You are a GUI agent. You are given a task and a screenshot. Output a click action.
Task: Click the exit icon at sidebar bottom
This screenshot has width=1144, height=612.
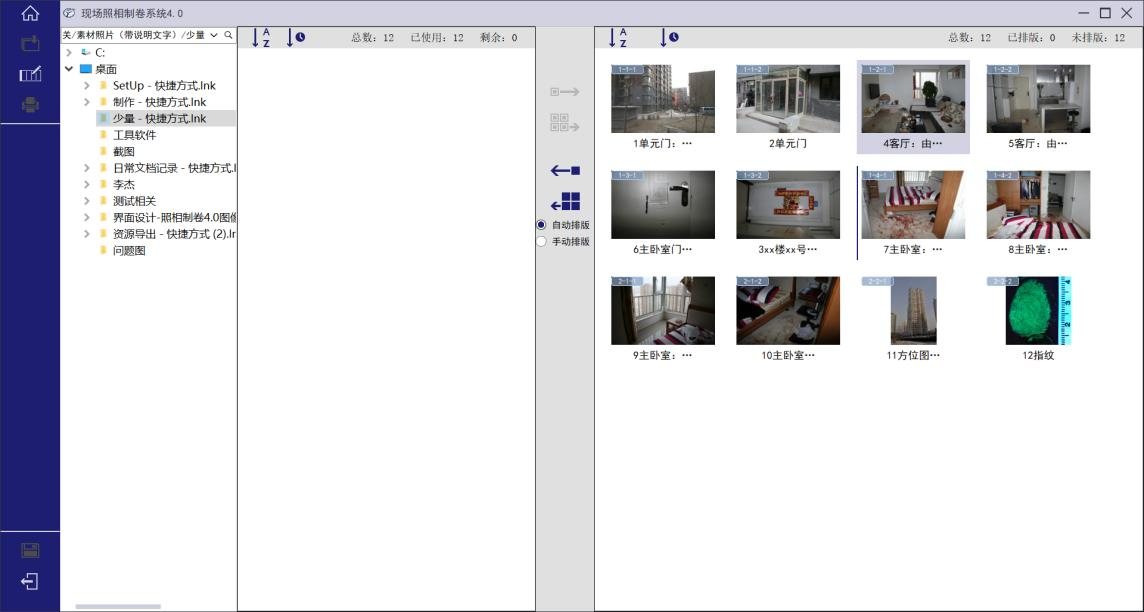pos(30,581)
